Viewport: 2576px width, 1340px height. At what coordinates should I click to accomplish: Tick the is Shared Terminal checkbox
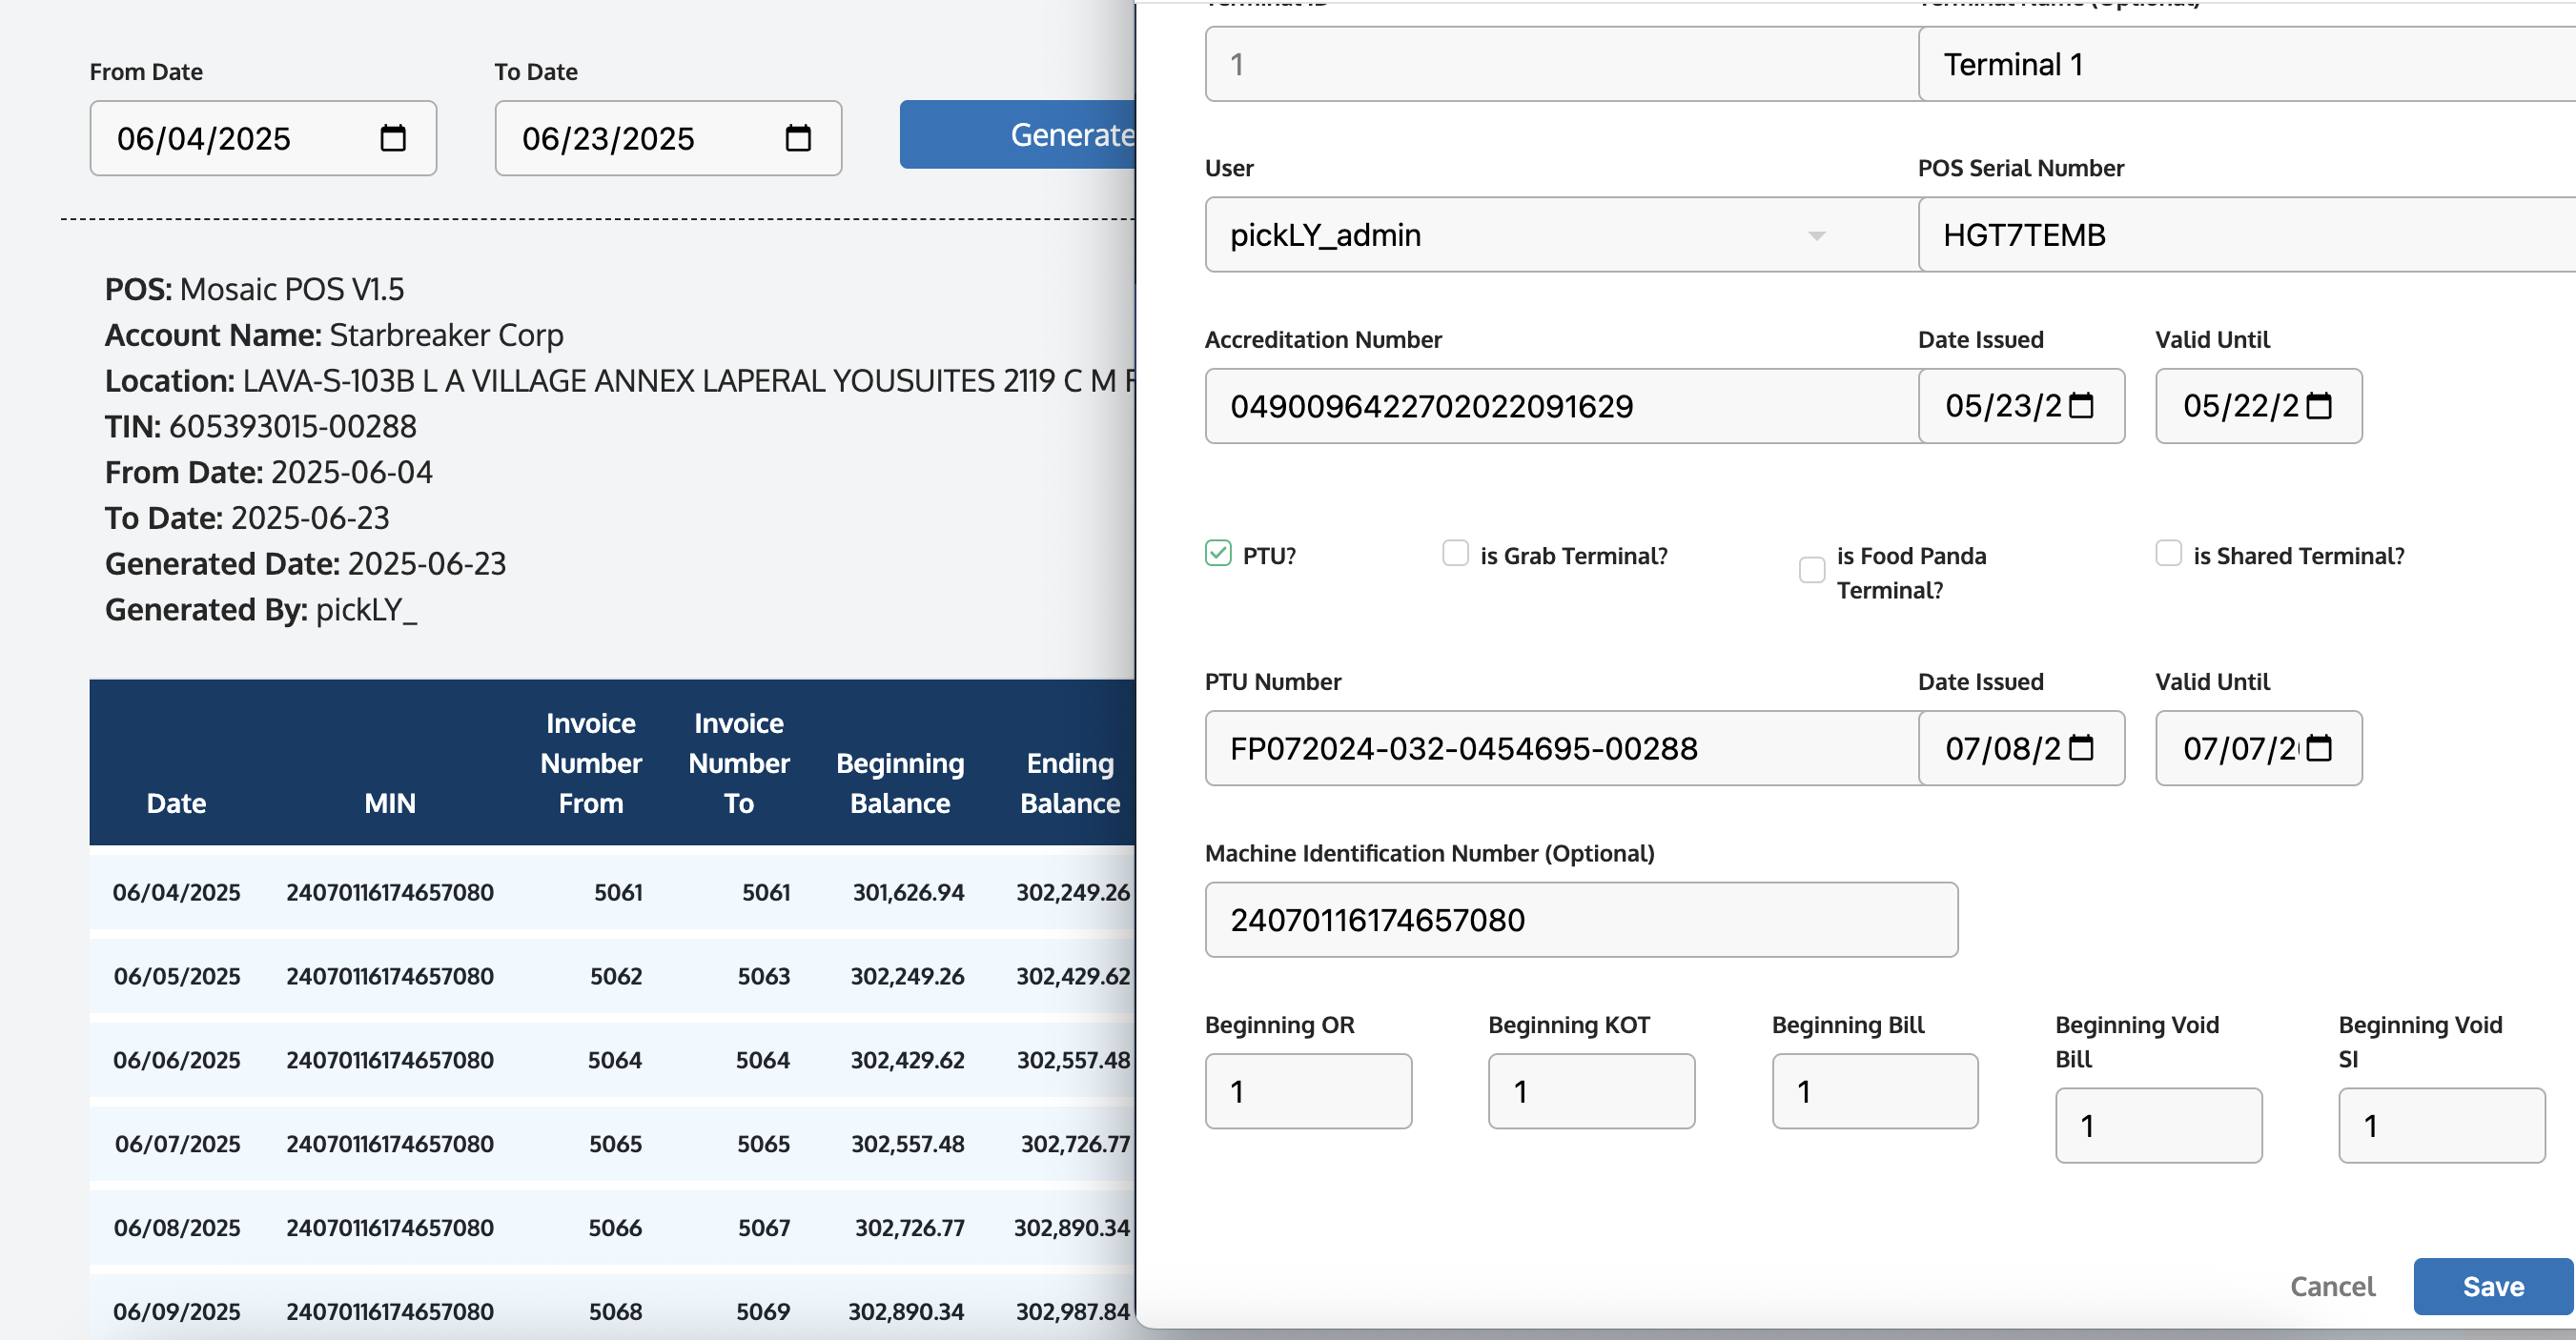coord(2168,553)
